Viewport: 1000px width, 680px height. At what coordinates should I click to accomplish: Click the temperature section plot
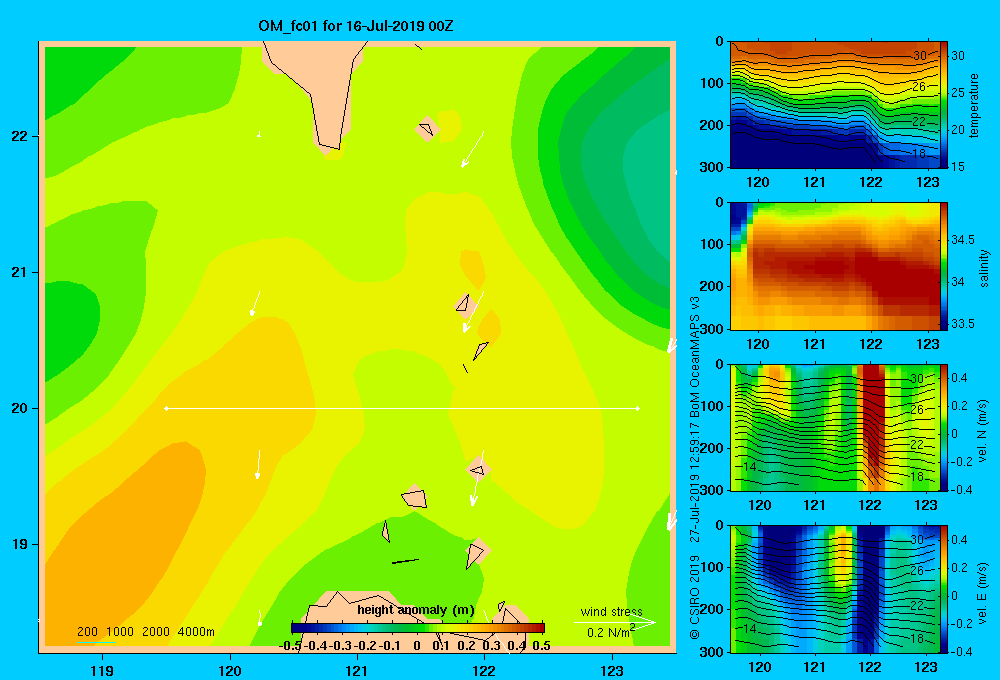tap(834, 105)
